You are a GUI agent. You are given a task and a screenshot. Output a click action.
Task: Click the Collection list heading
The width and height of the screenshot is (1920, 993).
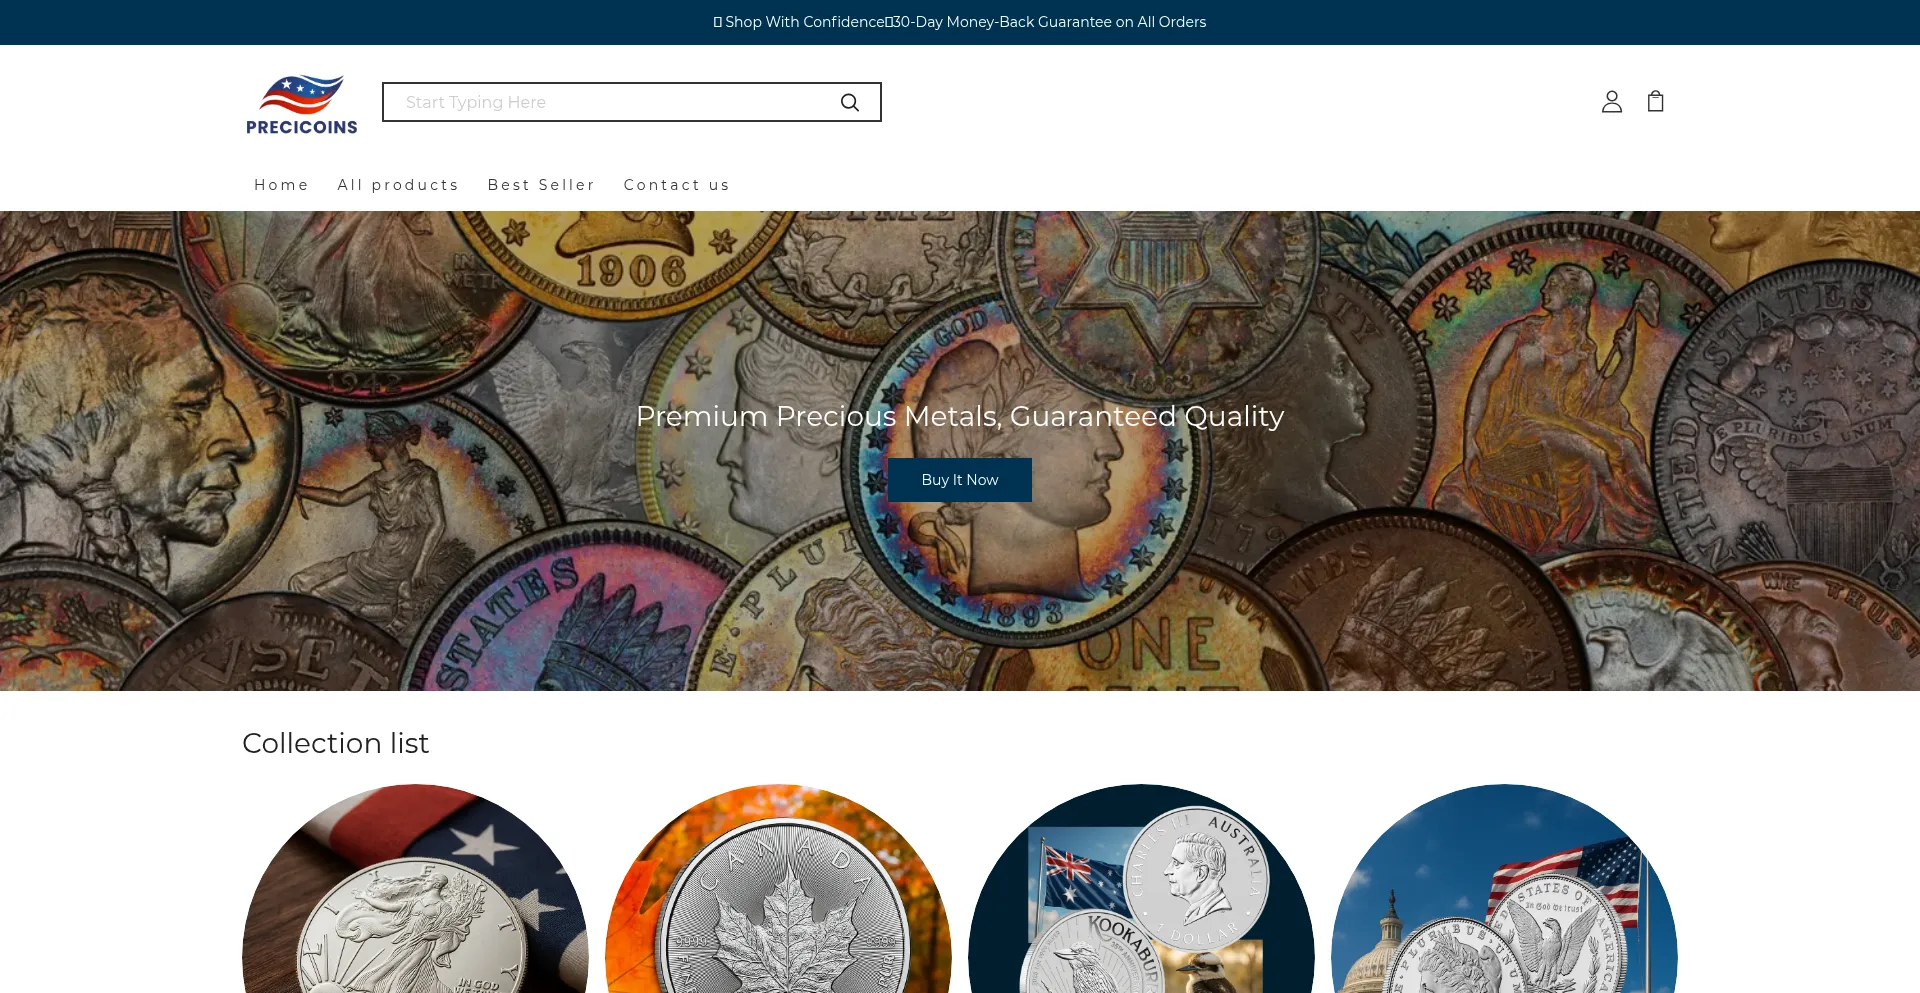click(335, 743)
